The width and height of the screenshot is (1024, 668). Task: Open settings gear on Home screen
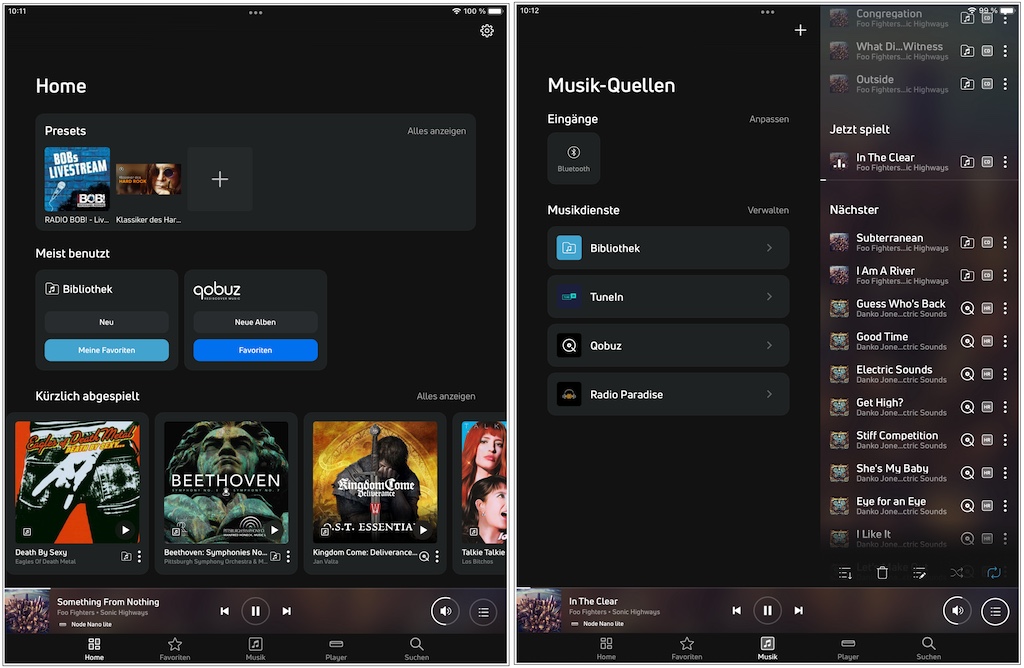pyautogui.click(x=487, y=31)
